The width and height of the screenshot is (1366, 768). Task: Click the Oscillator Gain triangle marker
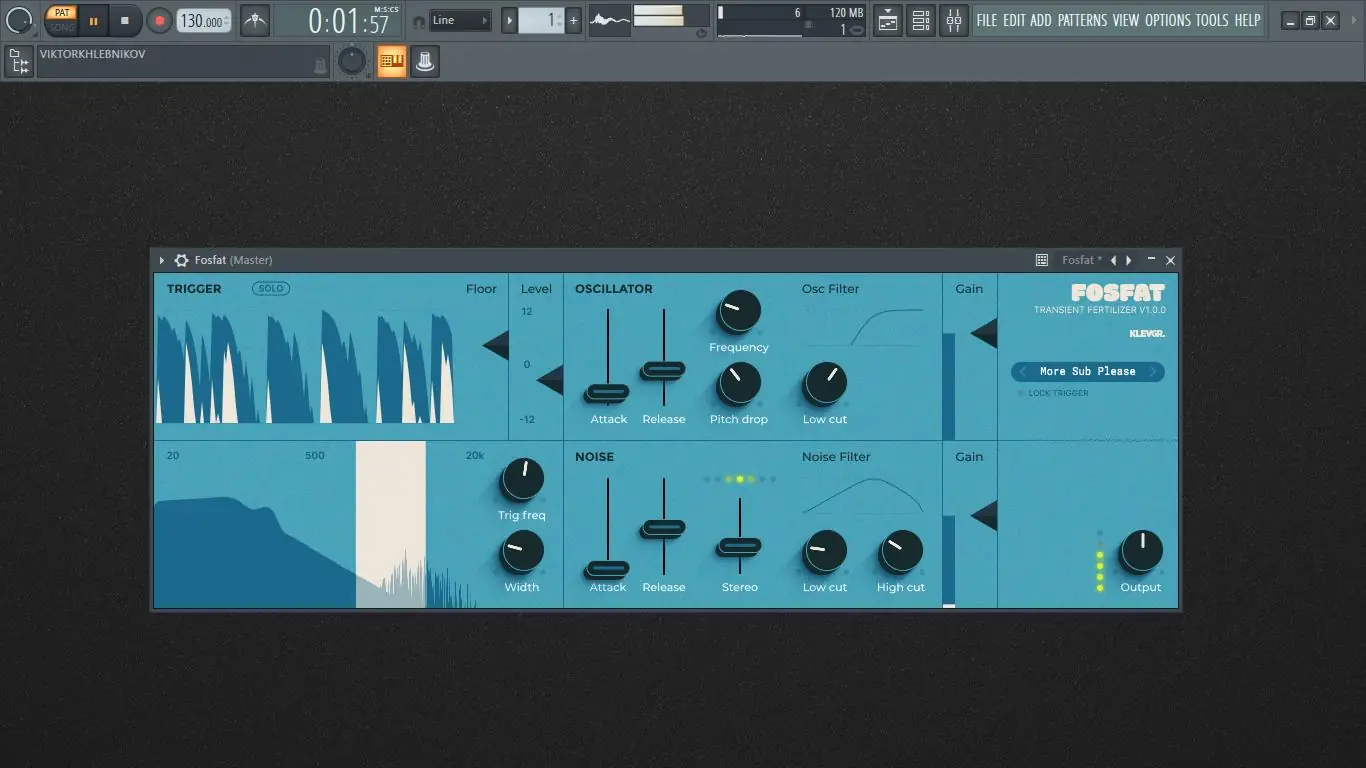coord(984,333)
